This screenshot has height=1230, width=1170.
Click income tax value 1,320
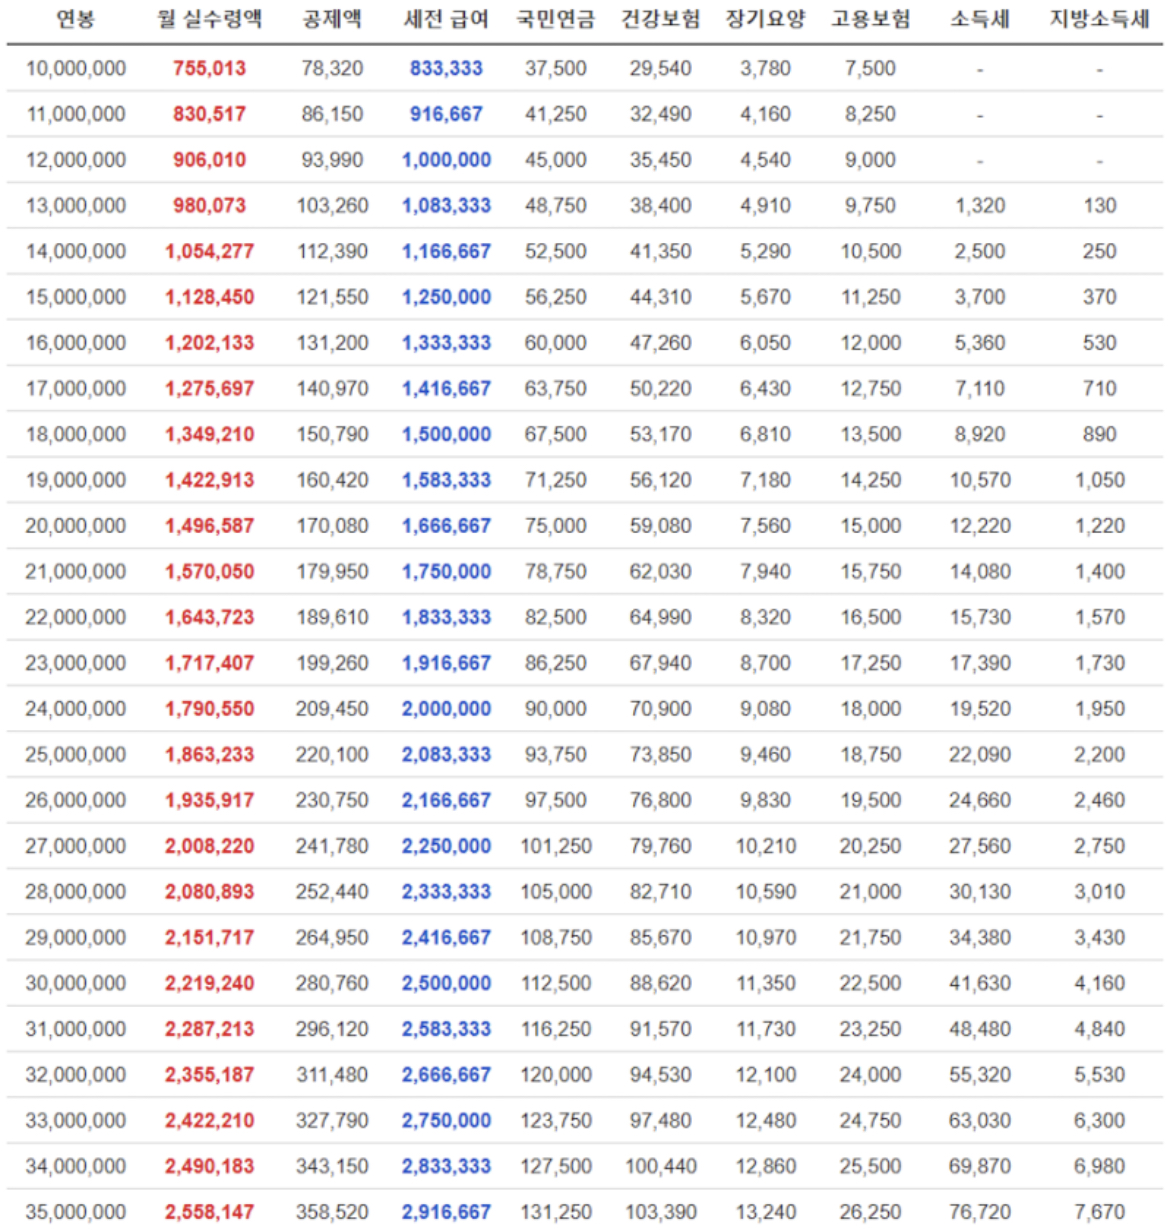pos(980,206)
